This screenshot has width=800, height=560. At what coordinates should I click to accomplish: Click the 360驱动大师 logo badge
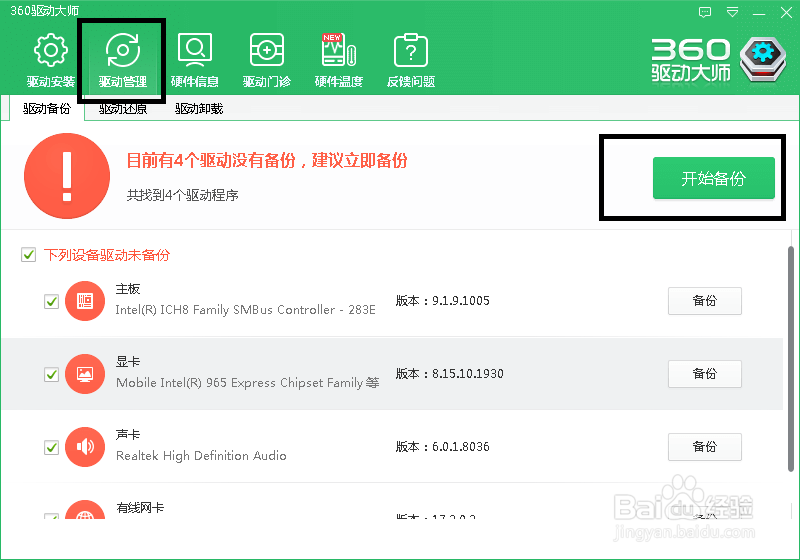[x=763, y=59]
